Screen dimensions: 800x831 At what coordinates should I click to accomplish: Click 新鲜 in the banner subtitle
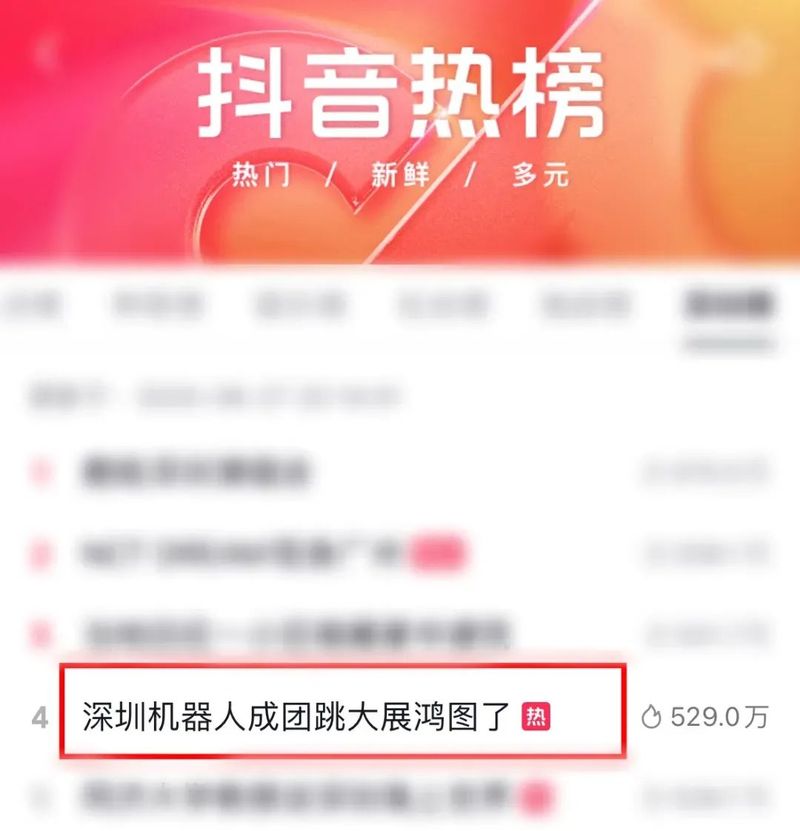pyautogui.click(x=399, y=174)
